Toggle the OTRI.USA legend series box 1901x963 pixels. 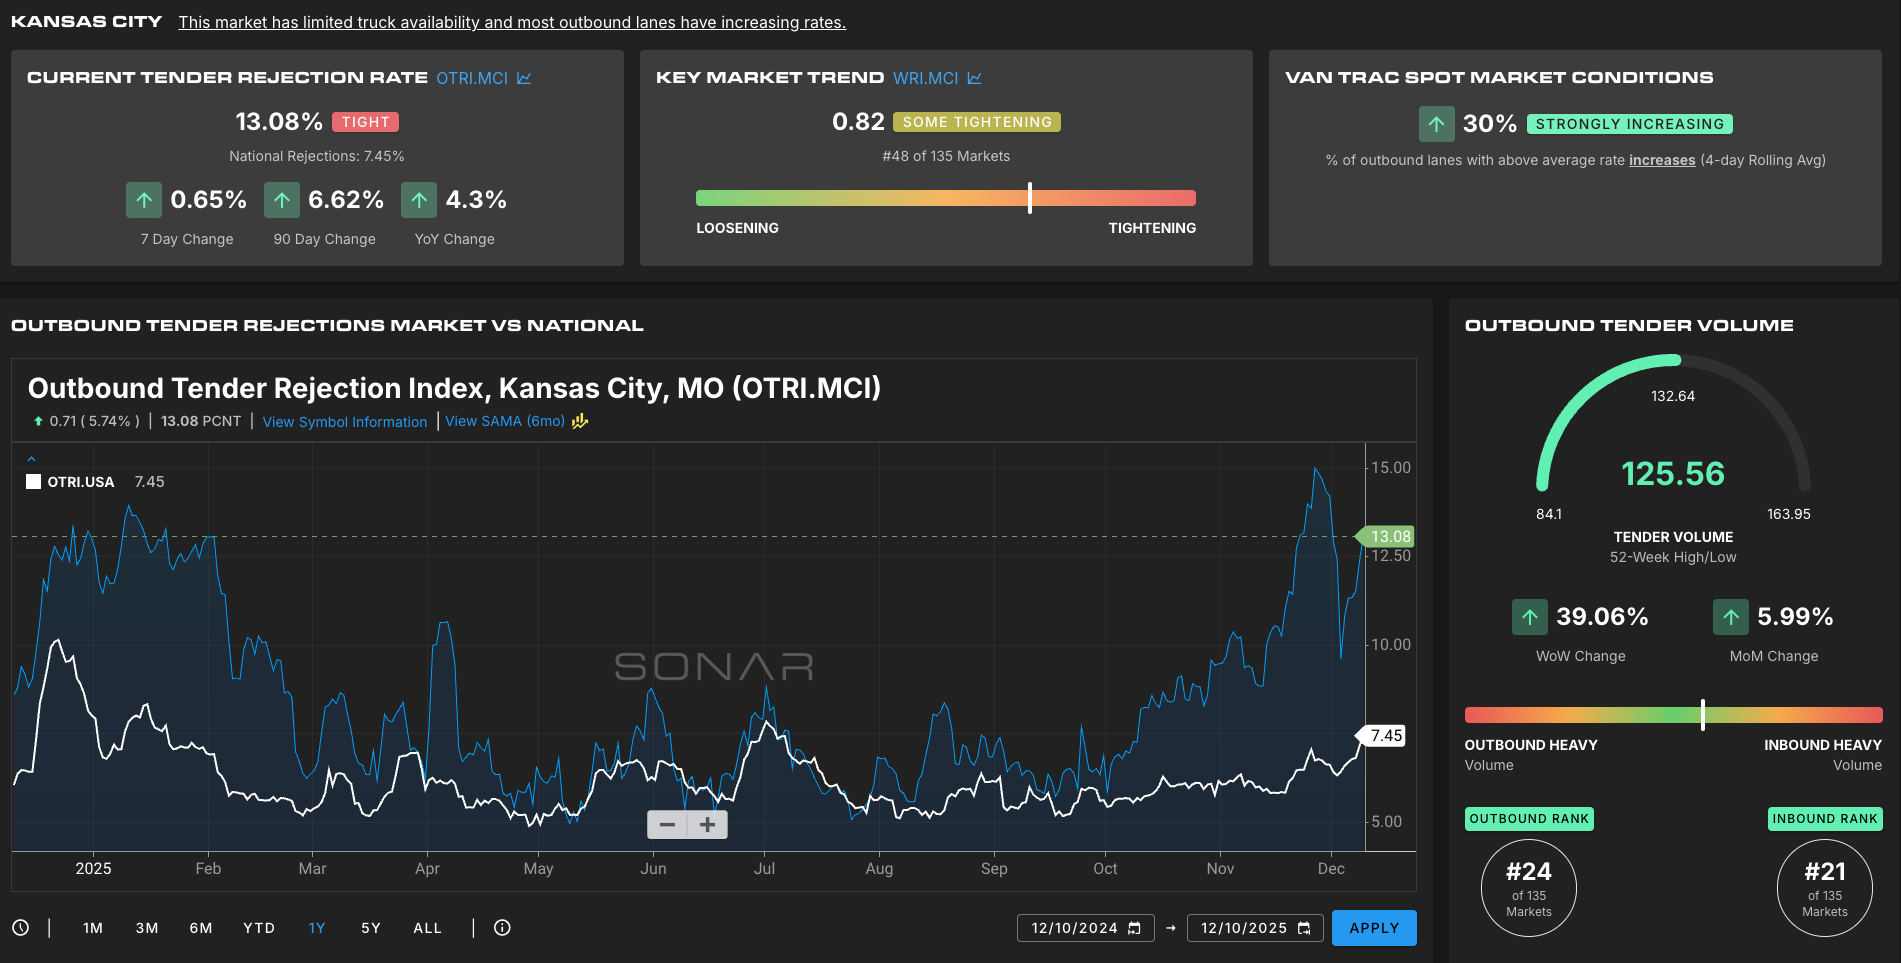34,482
